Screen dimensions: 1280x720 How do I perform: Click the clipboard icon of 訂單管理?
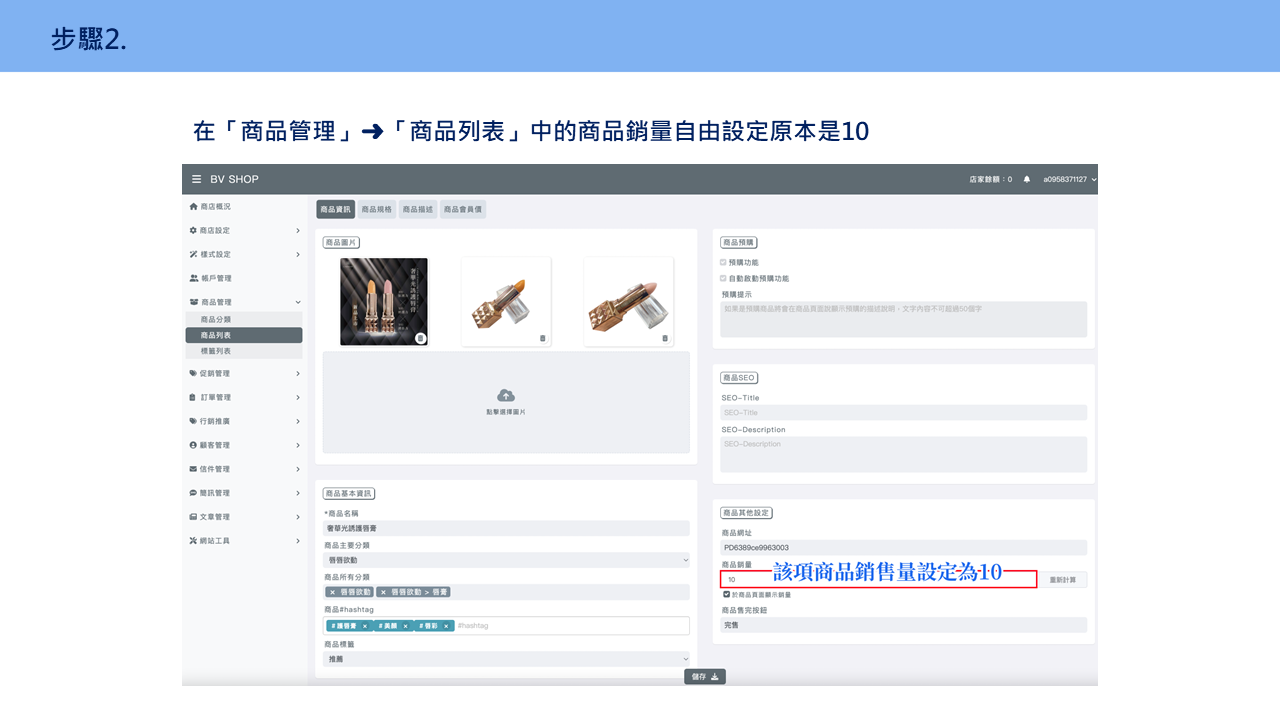(x=193, y=397)
